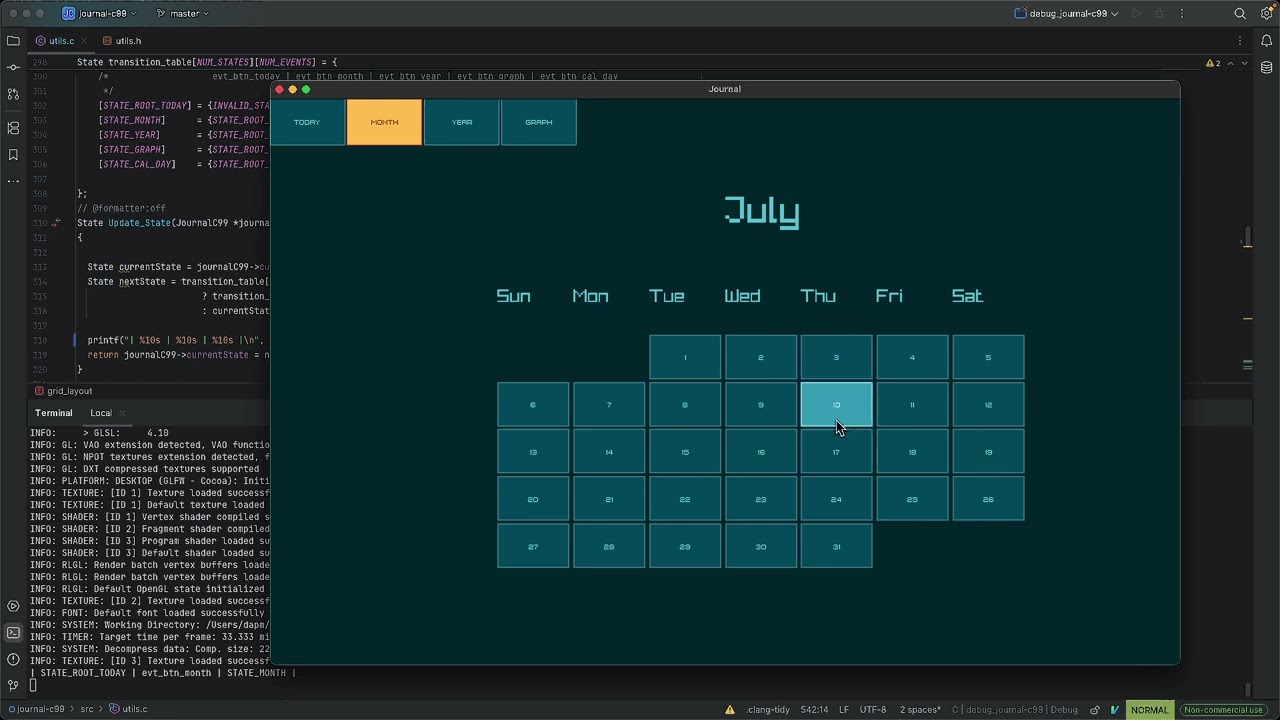The image size is (1280, 720).
Task: Select day 20 in July calendar
Action: click(533, 499)
